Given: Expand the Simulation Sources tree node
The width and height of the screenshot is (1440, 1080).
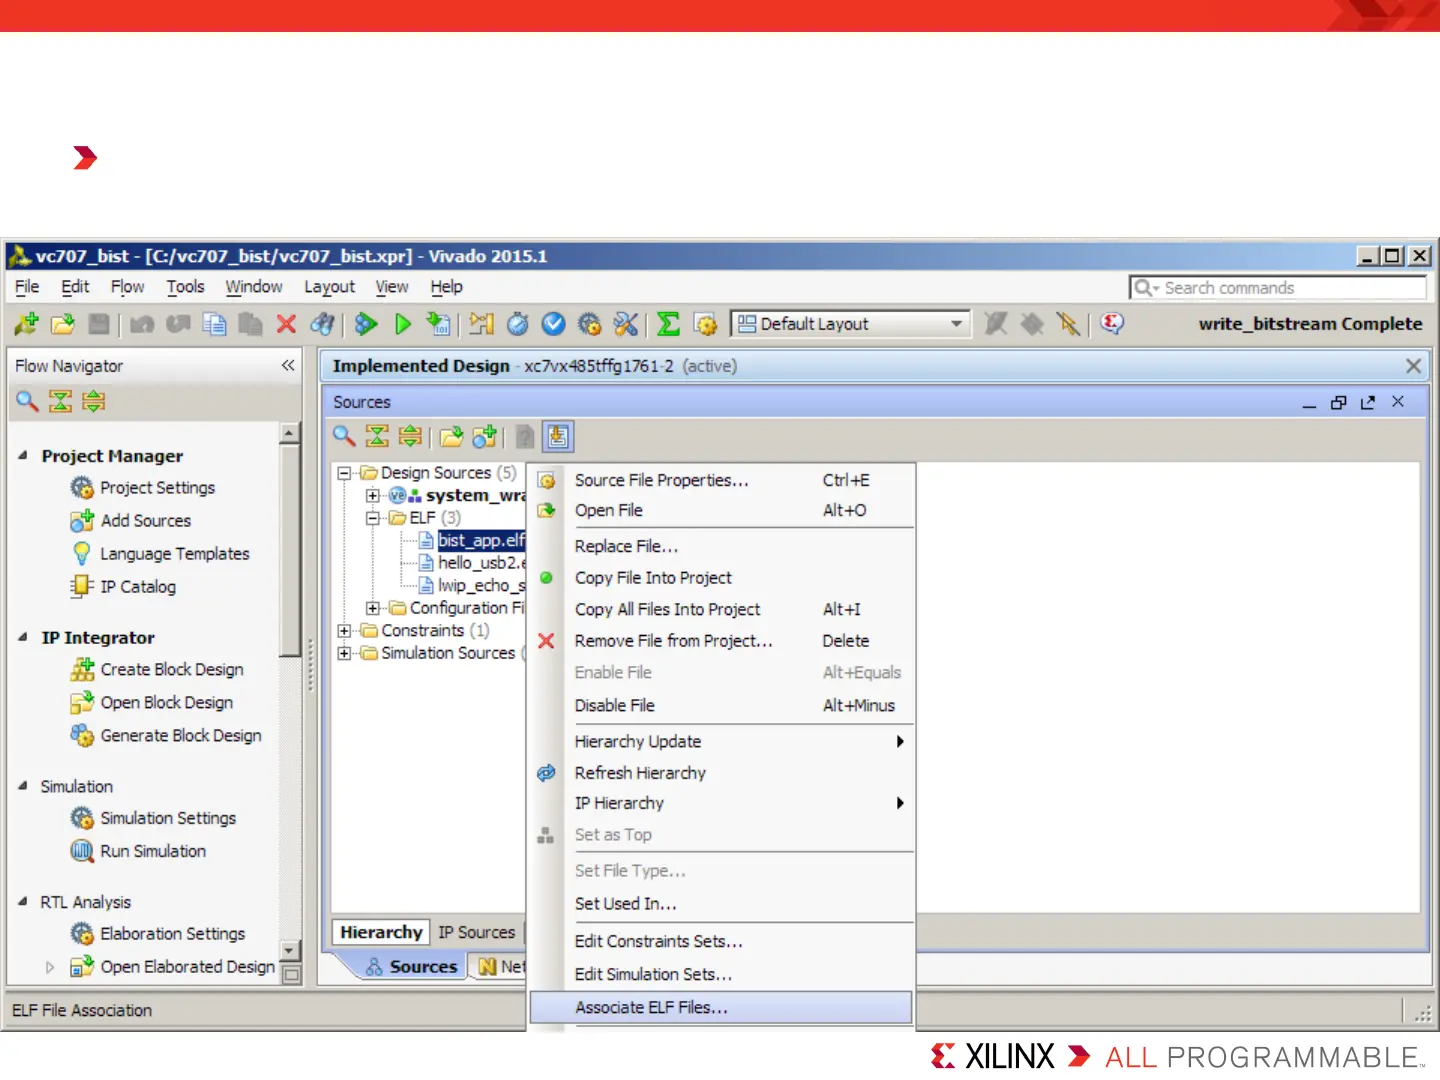Looking at the screenshot, I should (344, 653).
